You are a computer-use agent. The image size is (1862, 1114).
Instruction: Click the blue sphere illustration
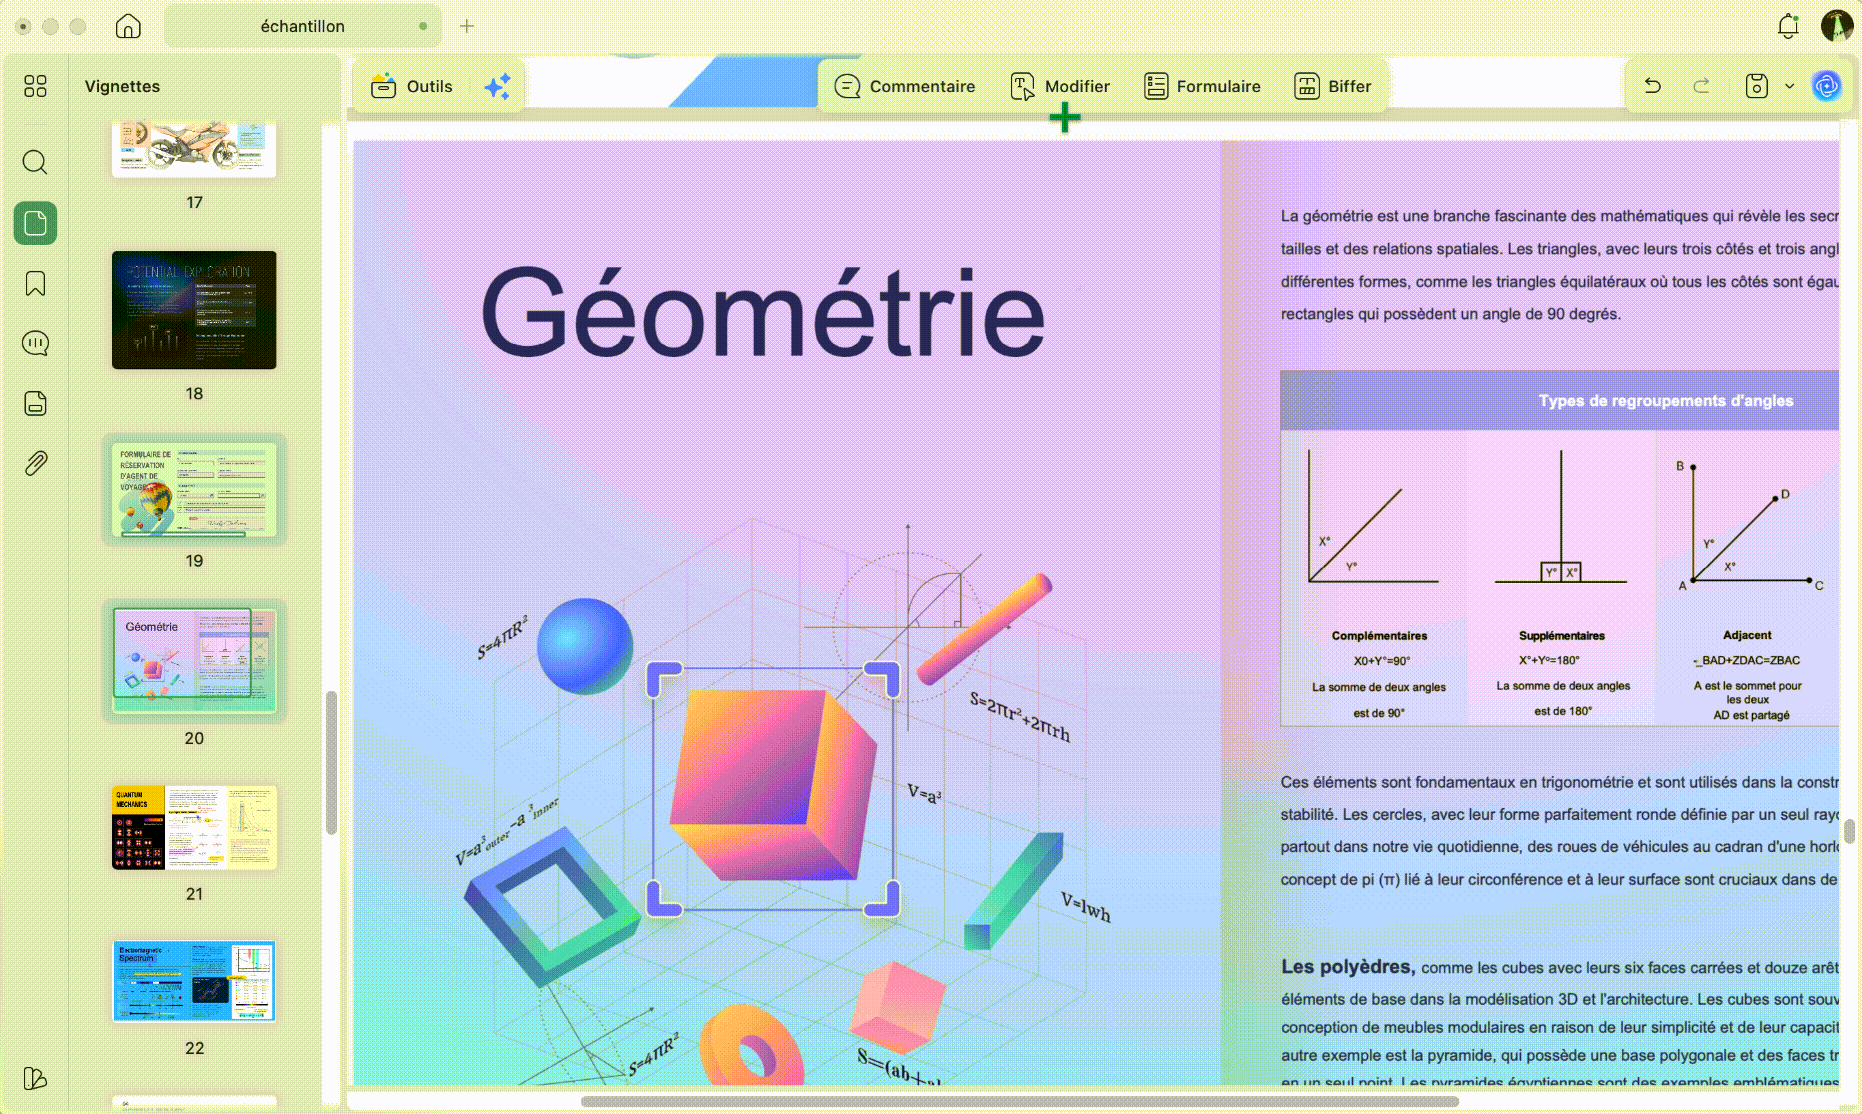pyautogui.click(x=585, y=646)
